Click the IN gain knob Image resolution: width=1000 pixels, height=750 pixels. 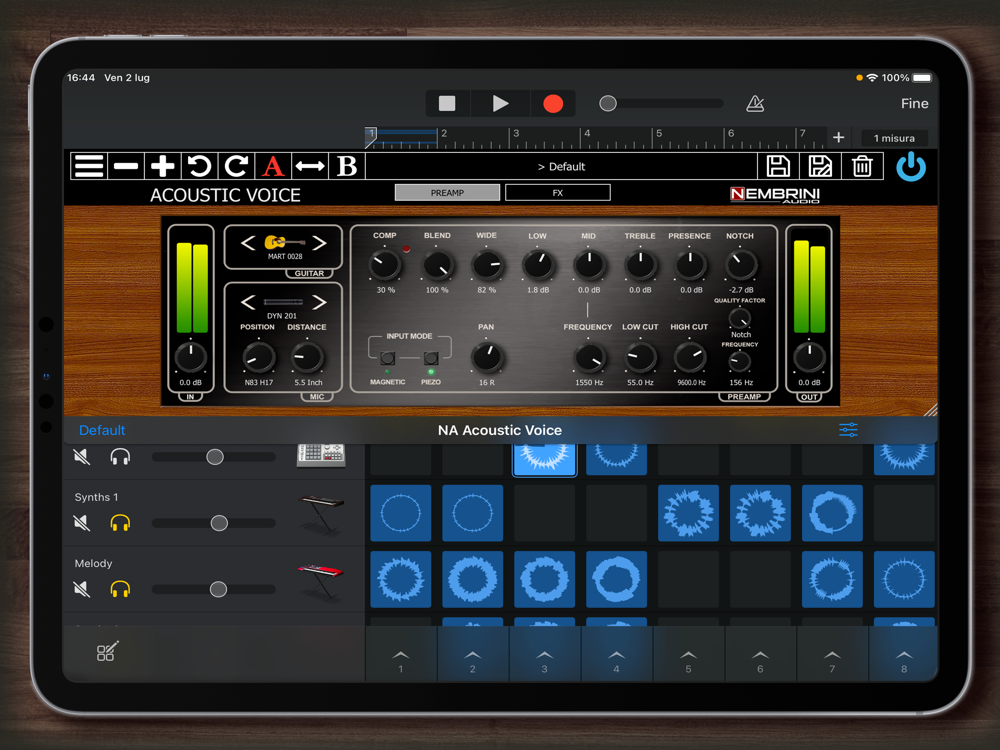tap(190, 357)
